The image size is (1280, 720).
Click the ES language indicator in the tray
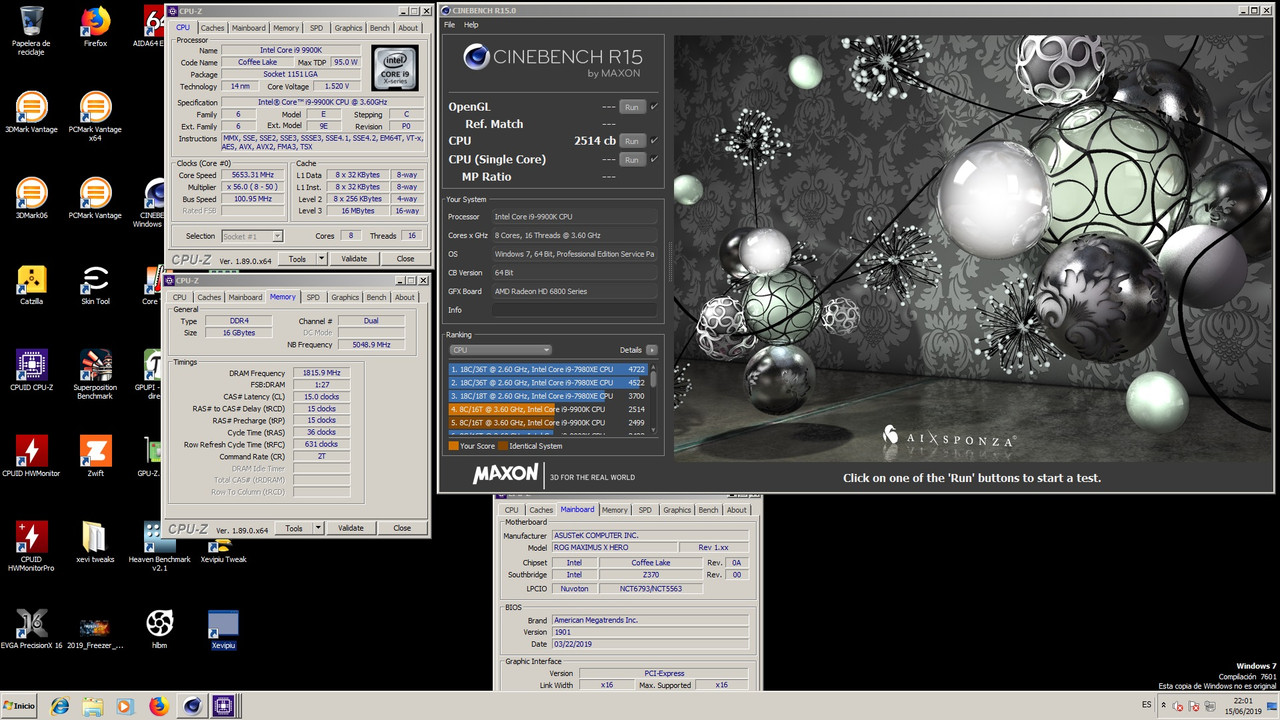[1146, 705]
